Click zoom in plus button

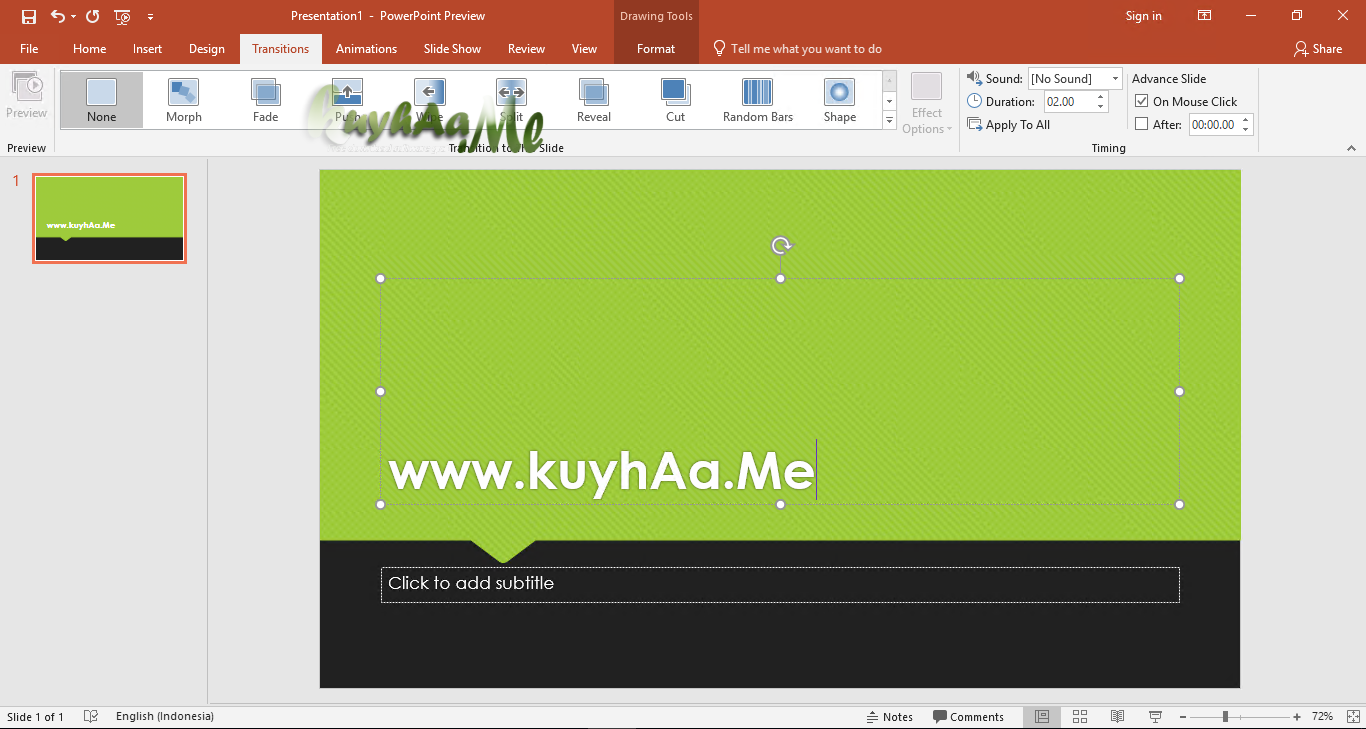[x=1297, y=717]
